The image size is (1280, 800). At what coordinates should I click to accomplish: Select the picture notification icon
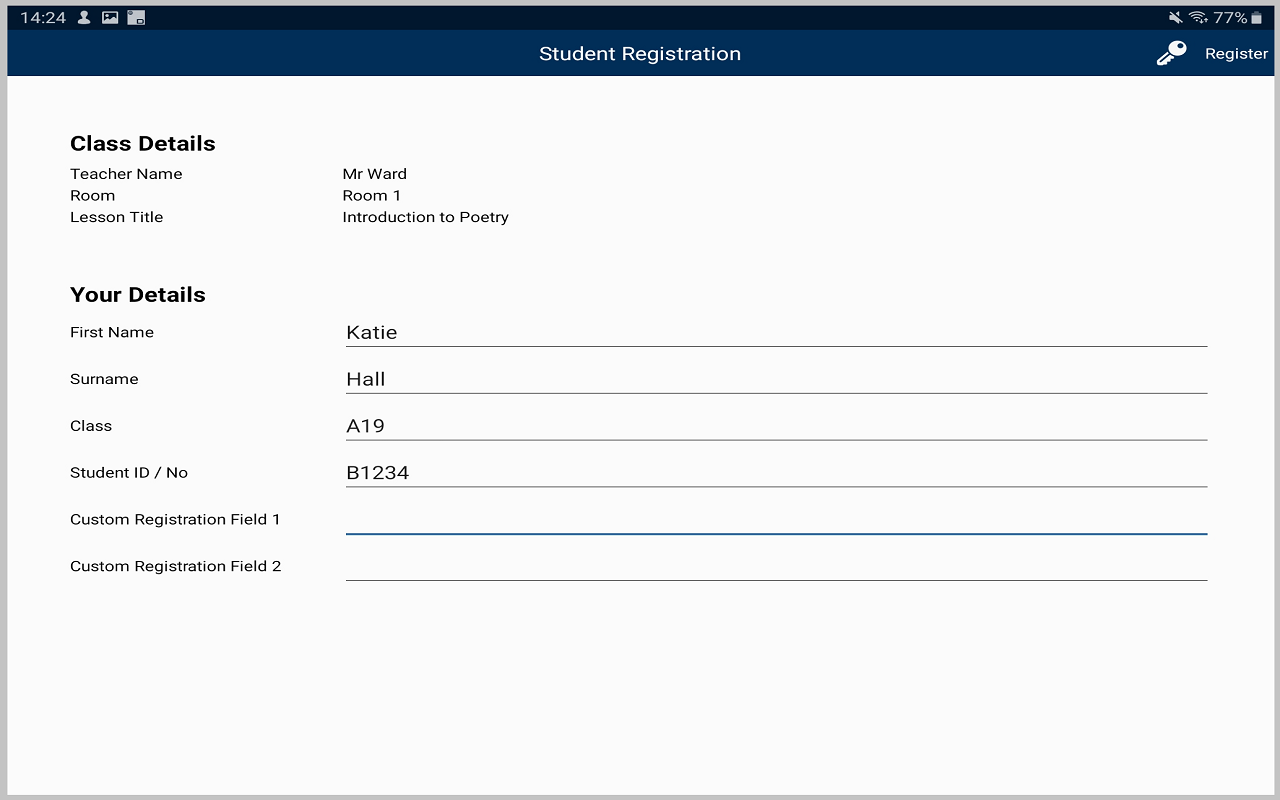[x=109, y=16]
